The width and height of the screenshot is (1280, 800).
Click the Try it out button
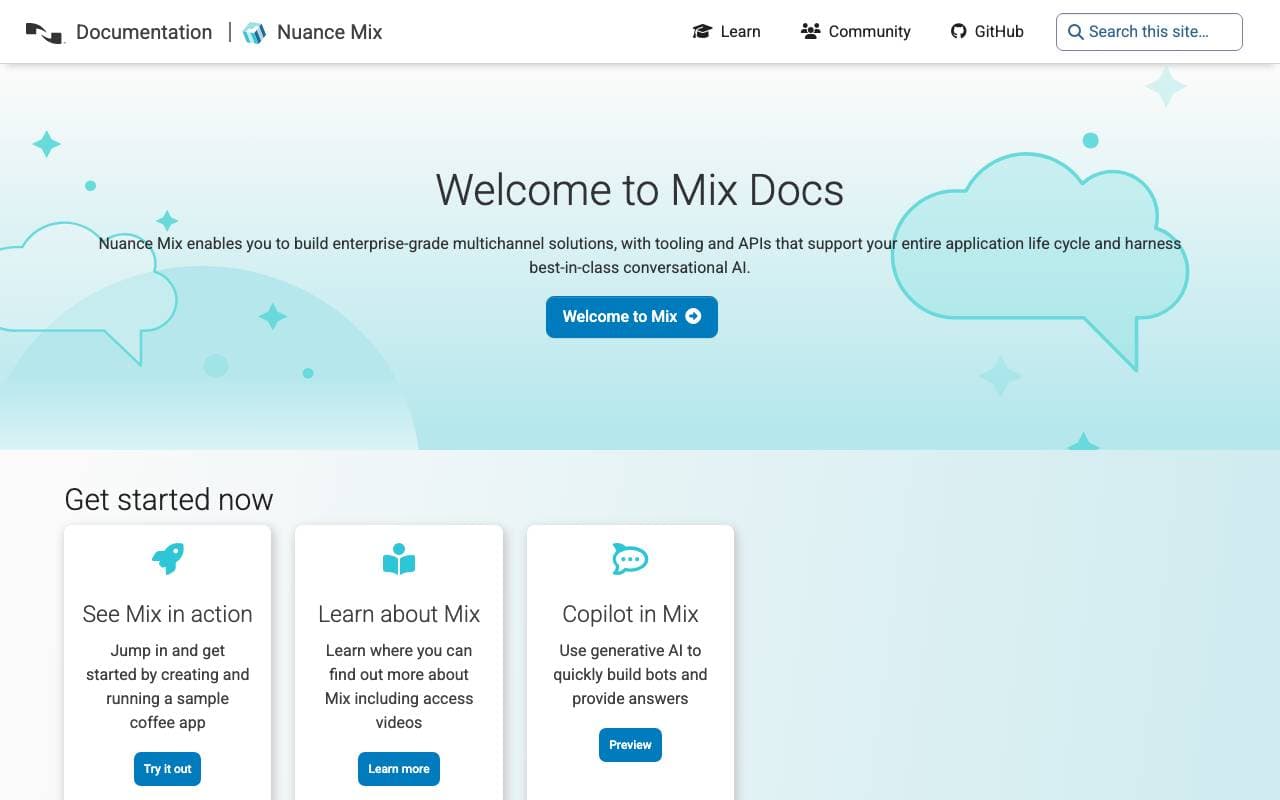tap(167, 769)
